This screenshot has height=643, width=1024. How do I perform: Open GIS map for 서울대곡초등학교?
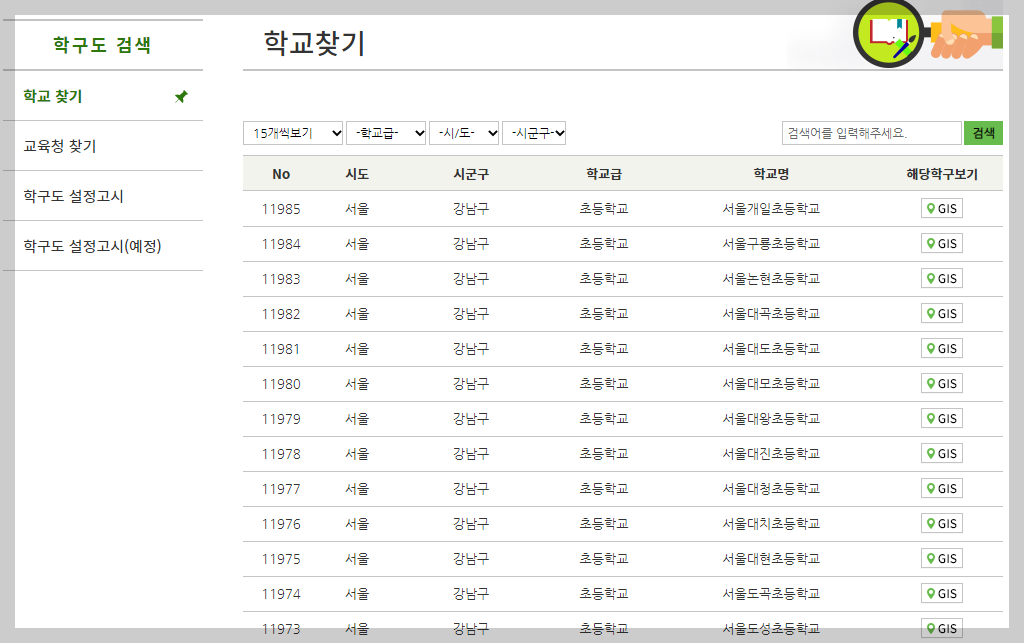(x=941, y=313)
